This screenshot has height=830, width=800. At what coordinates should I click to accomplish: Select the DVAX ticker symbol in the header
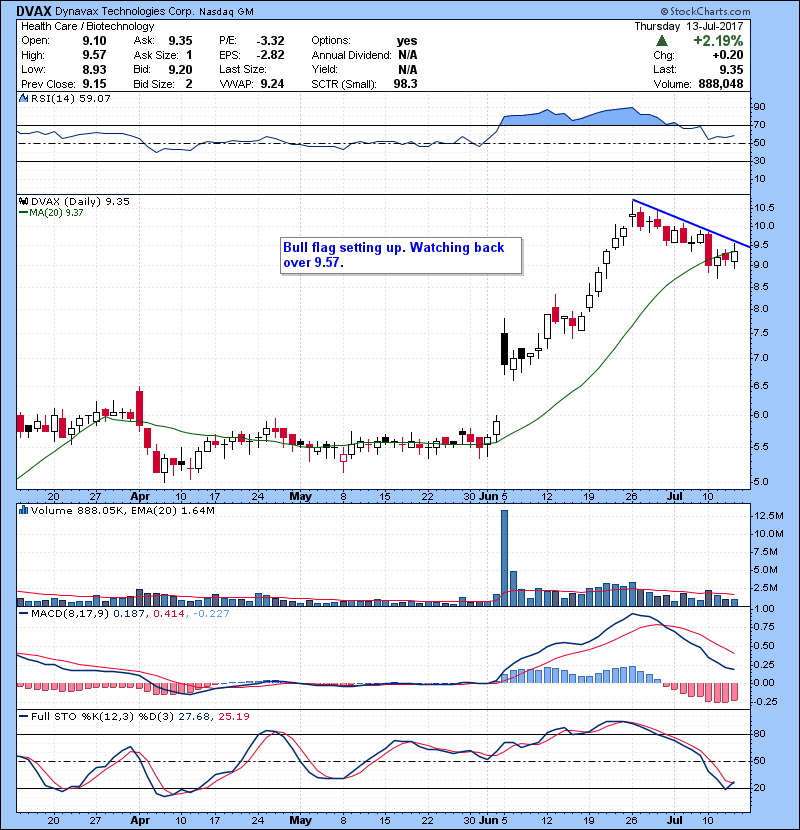(x=34, y=11)
